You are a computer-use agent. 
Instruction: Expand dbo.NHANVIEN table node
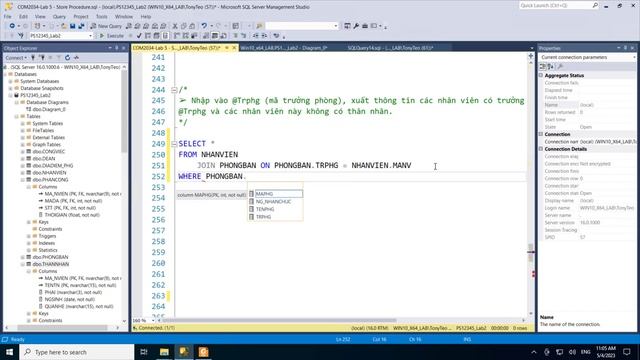click(x=23, y=173)
